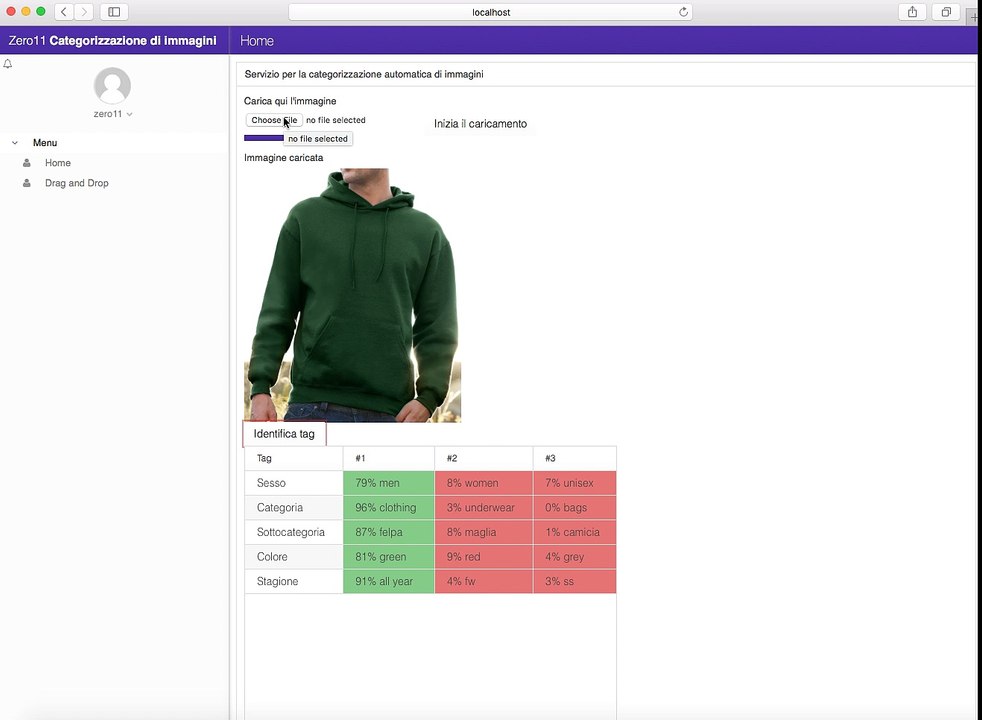Image resolution: width=982 pixels, height=720 pixels.
Task: Collapse the Menu section chevron
Action: pos(15,143)
